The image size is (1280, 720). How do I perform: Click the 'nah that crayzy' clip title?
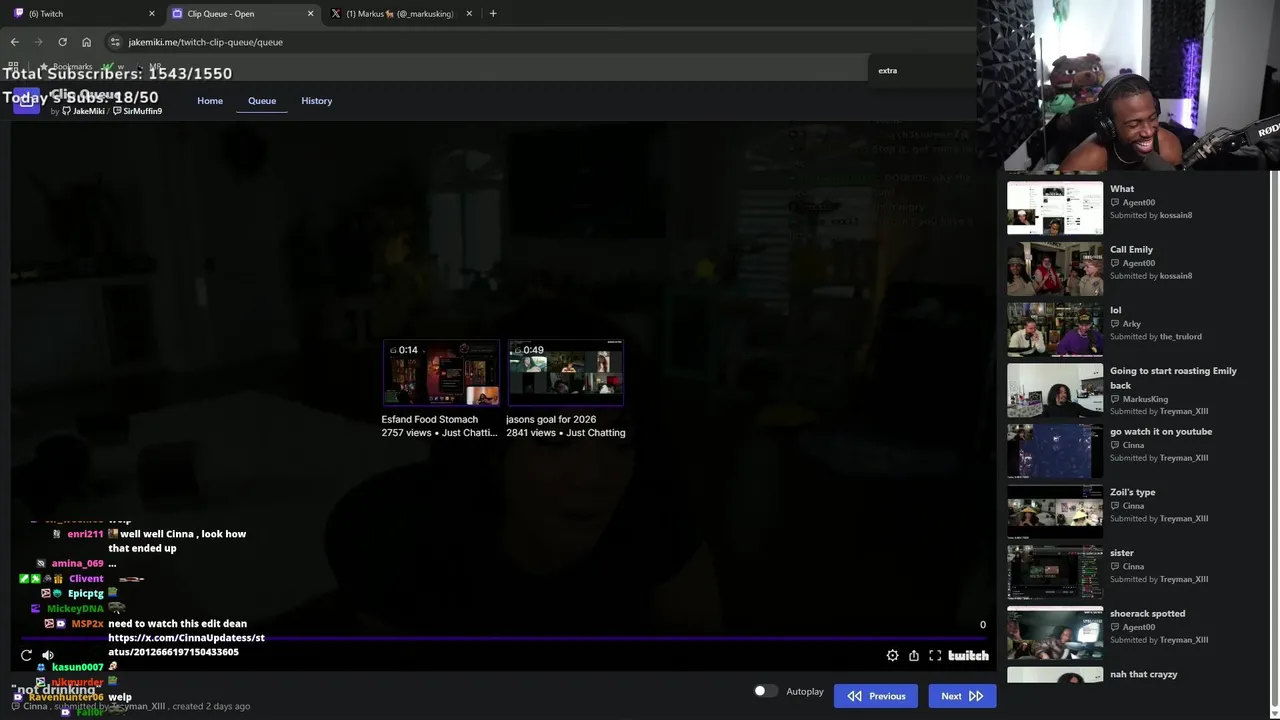[1143, 675]
